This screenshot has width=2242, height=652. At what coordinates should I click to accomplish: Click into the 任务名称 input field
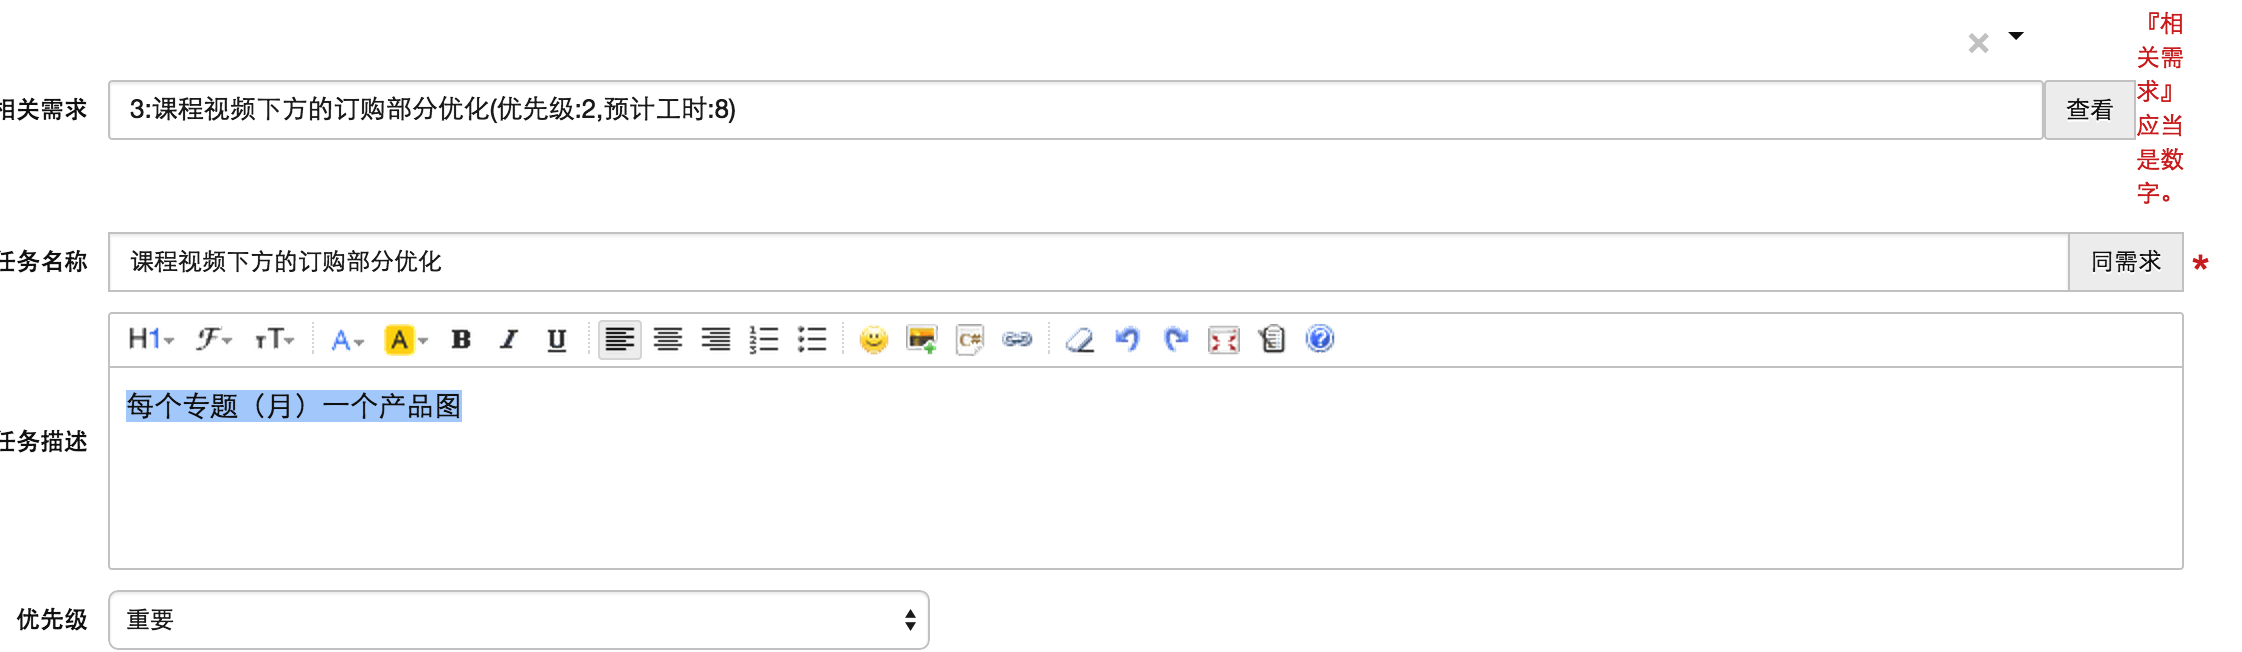[x=1088, y=262]
